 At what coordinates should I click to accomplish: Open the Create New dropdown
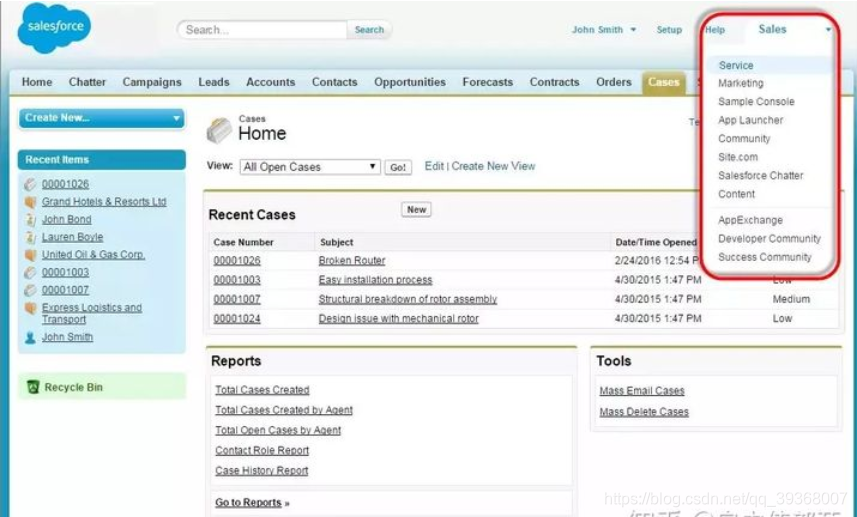click(x=102, y=118)
